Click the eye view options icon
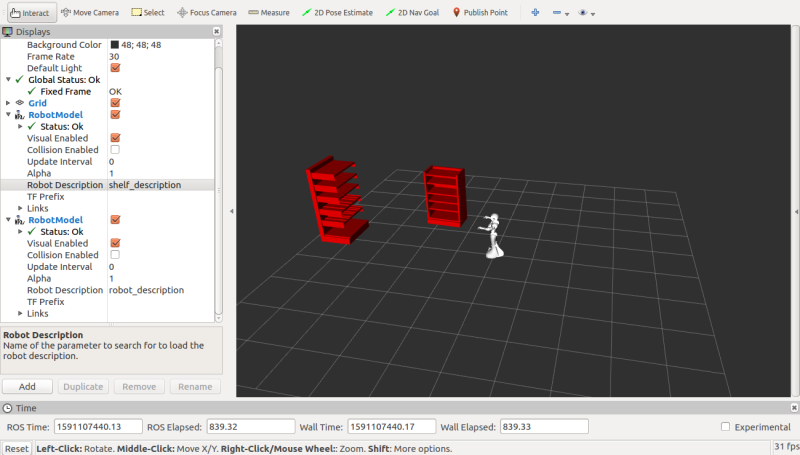The width and height of the screenshot is (800, 455). coord(583,13)
